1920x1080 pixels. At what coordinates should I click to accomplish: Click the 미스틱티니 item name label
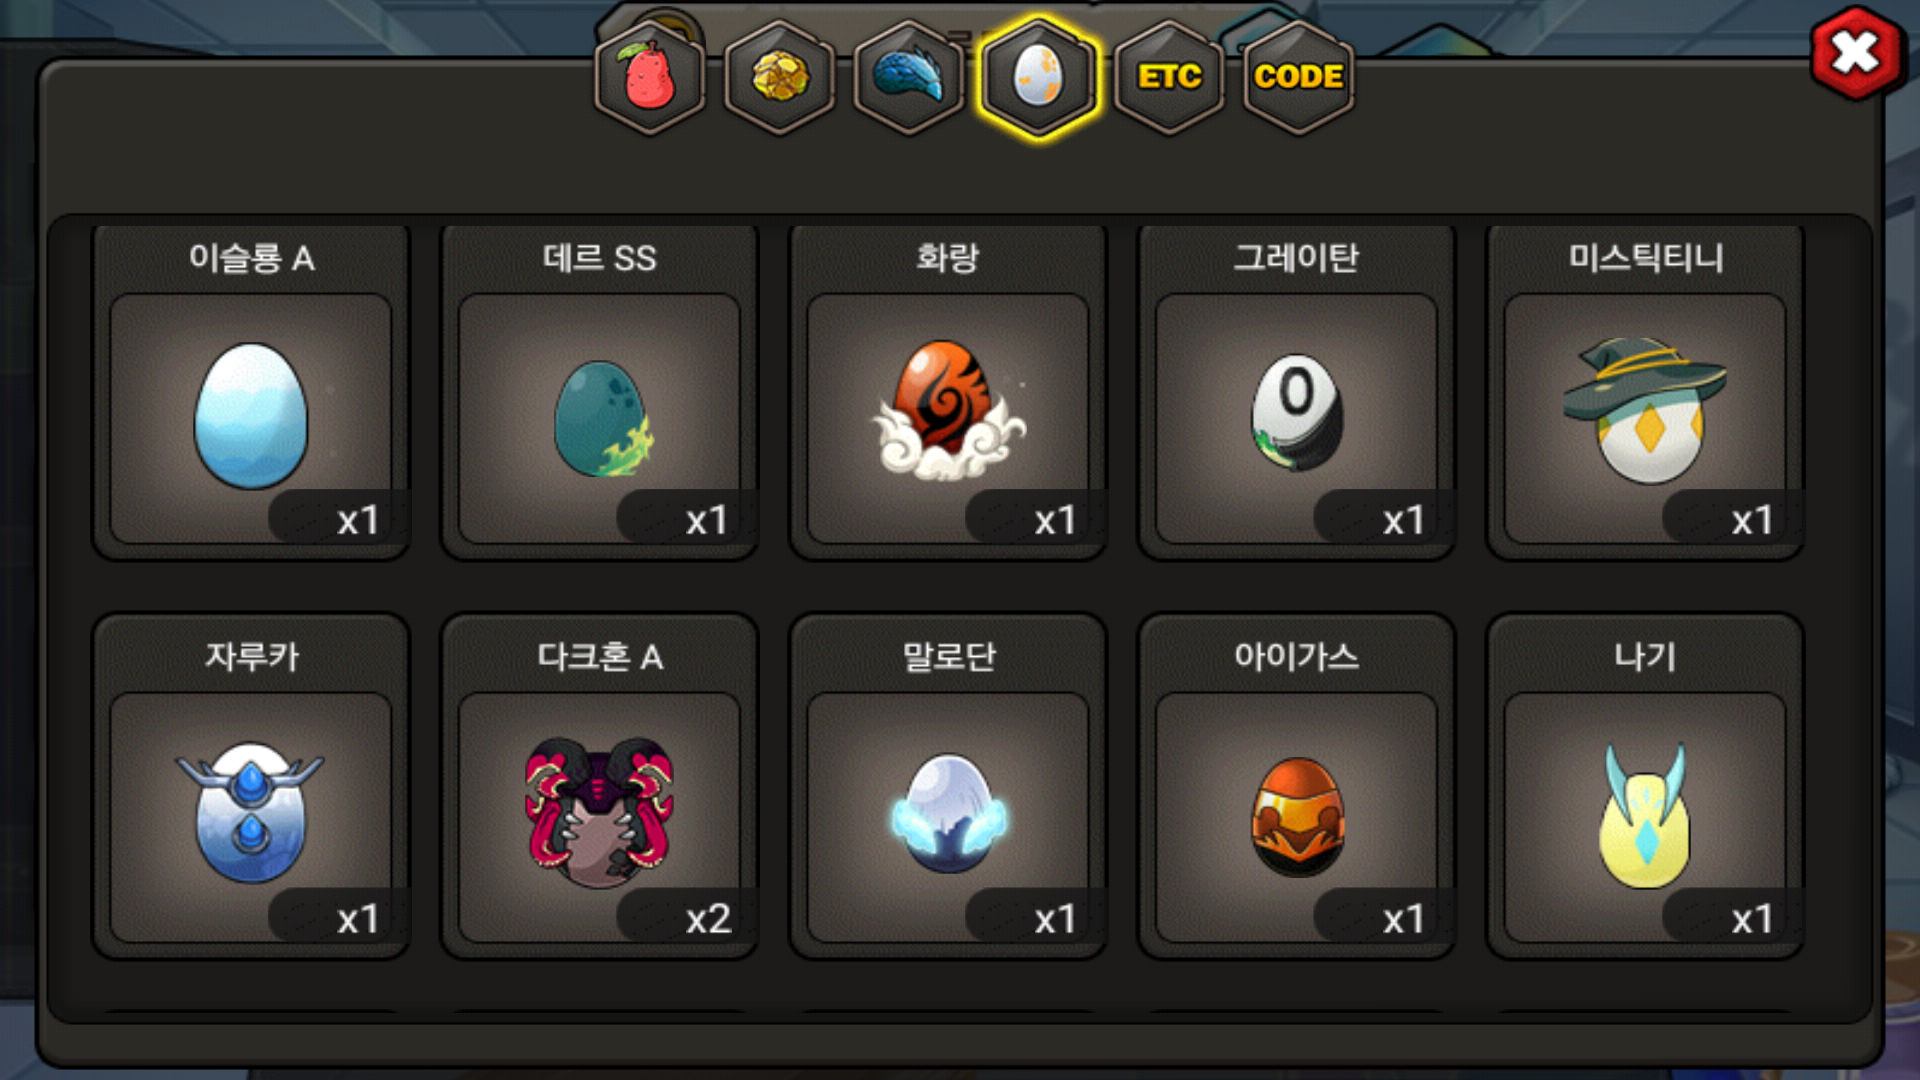(1646, 258)
